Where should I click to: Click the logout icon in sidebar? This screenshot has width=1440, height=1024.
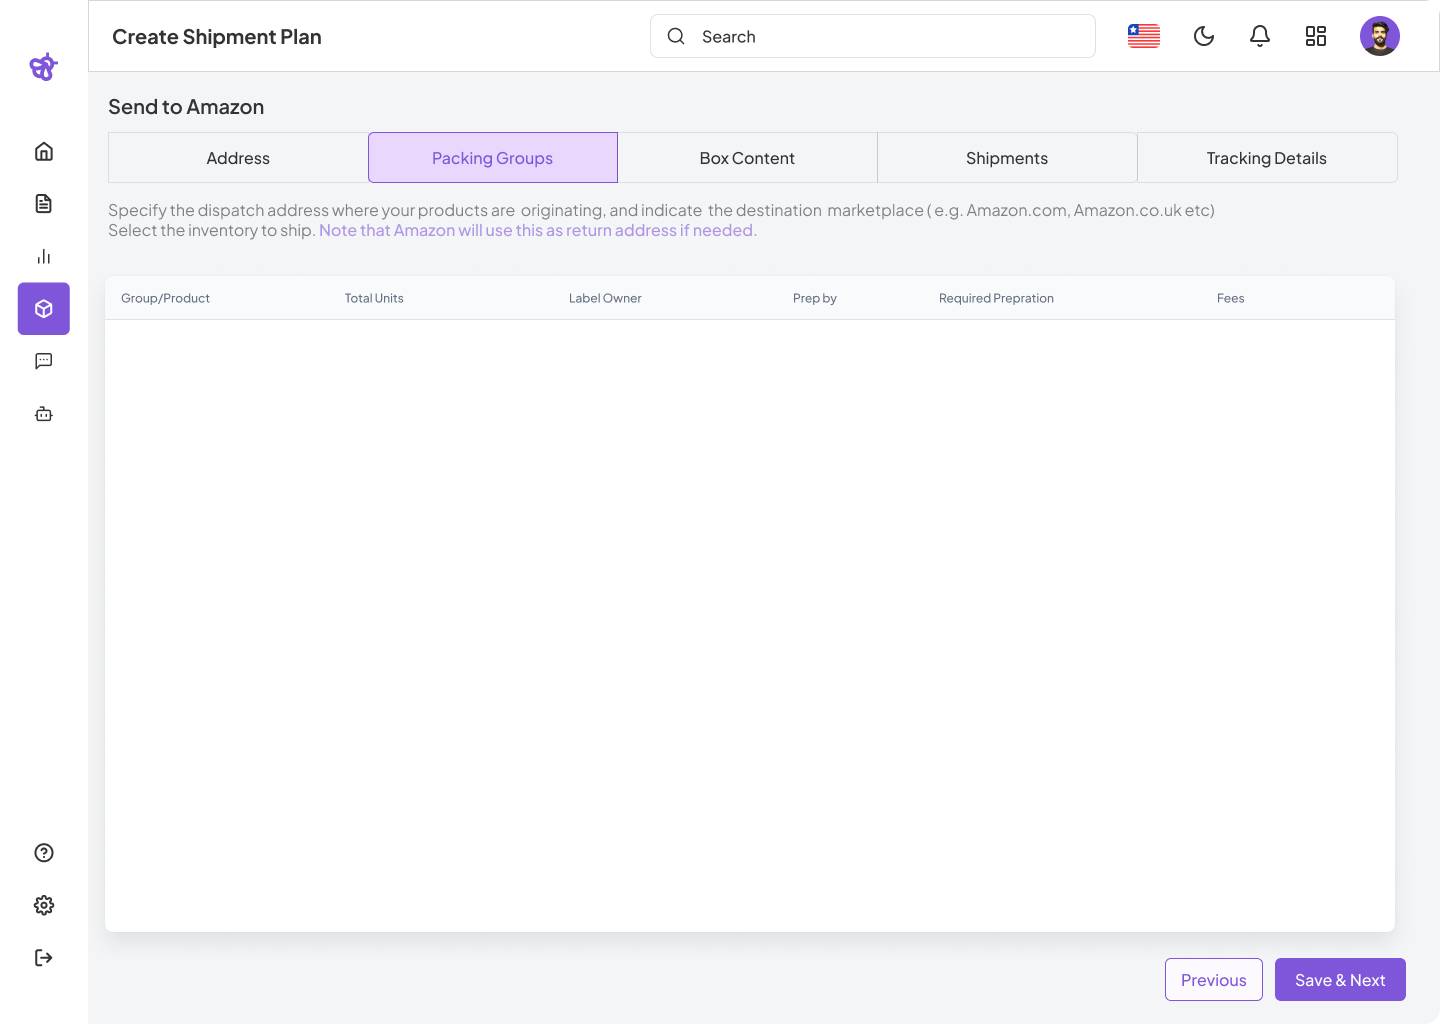pyautogui.click(x=44, y=958)
